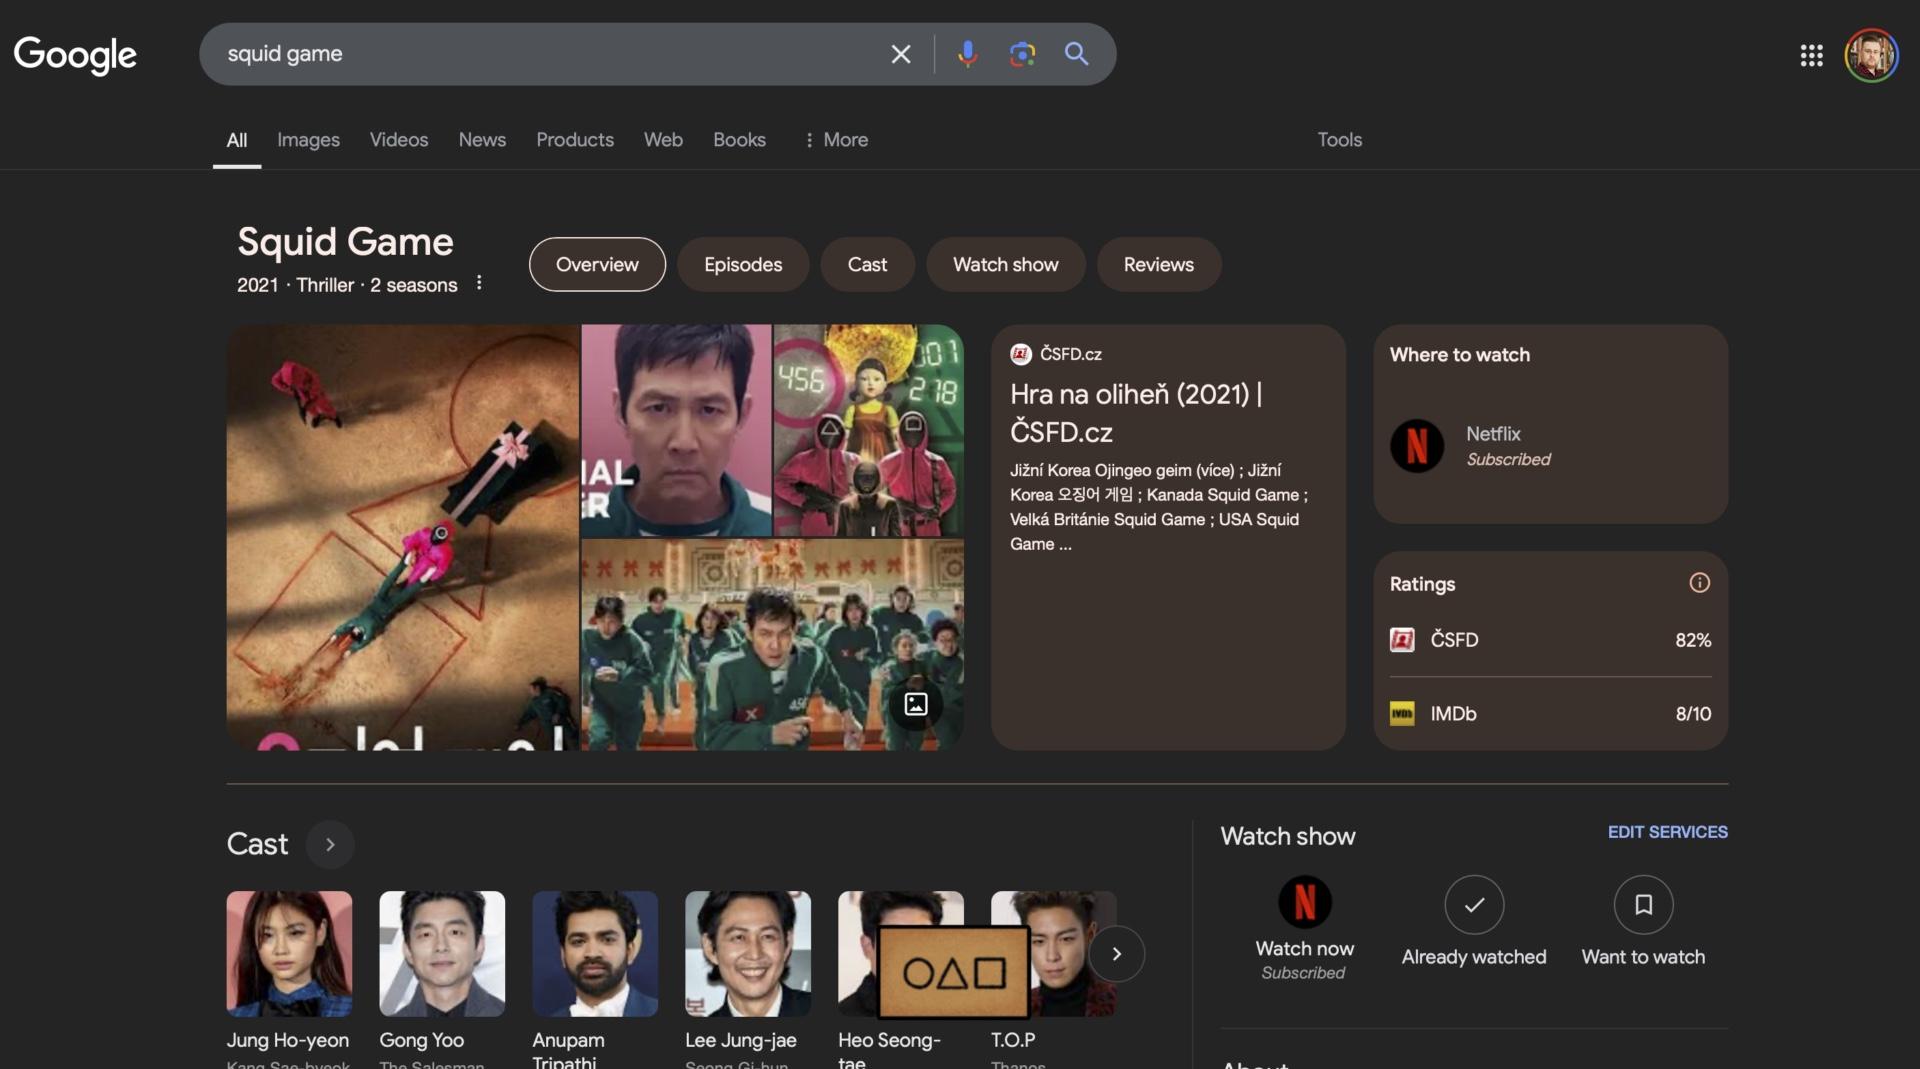Open the doll and guards image
The width and height of the screenshot is (1920, 1069).
click(869, 430)
